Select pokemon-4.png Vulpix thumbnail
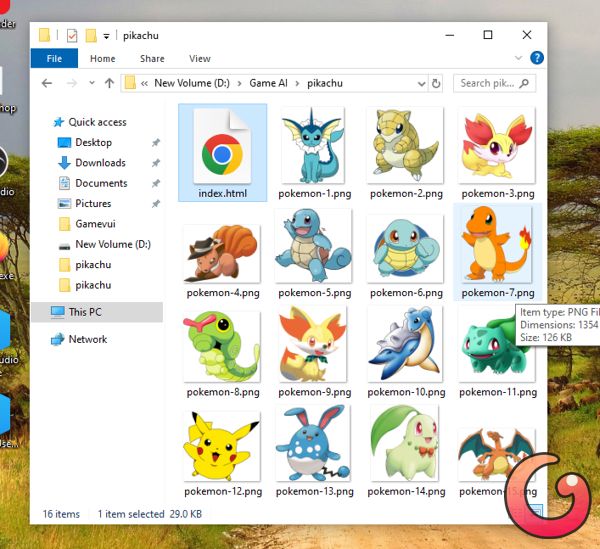This screenshot has height=549, width=600. click(222, 254)
